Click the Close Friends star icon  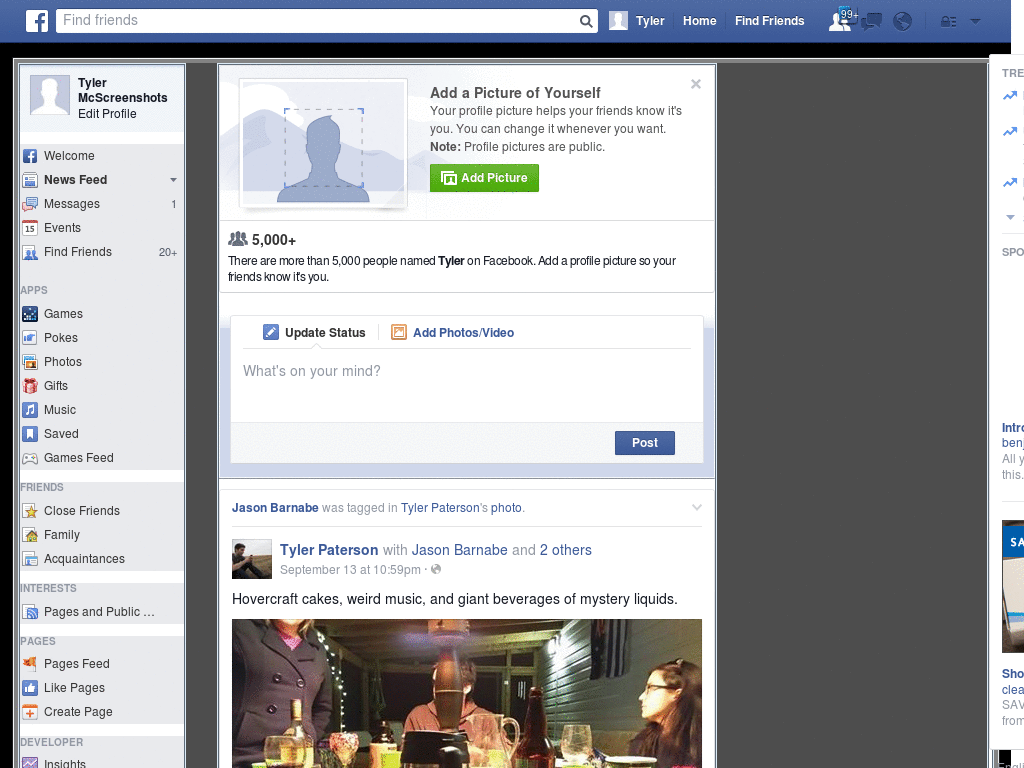(x=30, y=511)
